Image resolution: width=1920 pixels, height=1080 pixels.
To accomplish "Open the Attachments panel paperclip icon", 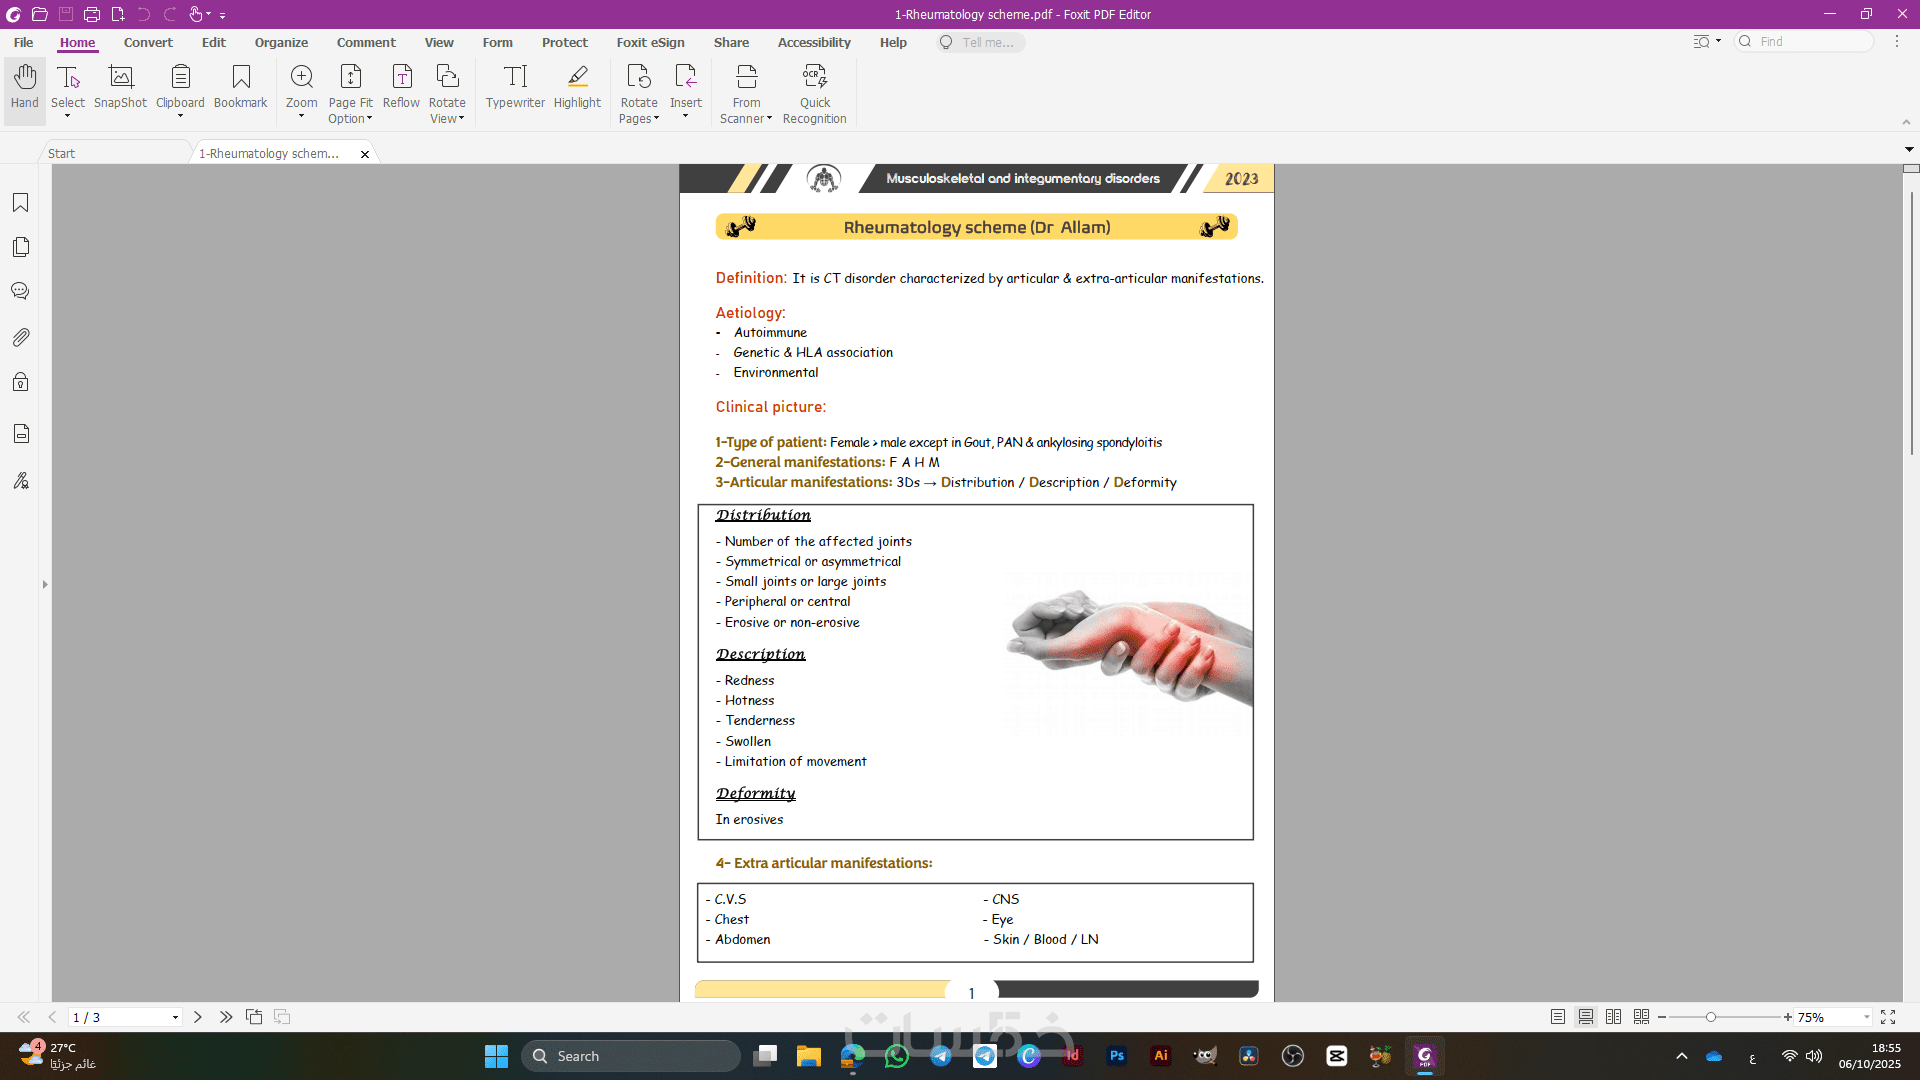I will click(20, 337).
